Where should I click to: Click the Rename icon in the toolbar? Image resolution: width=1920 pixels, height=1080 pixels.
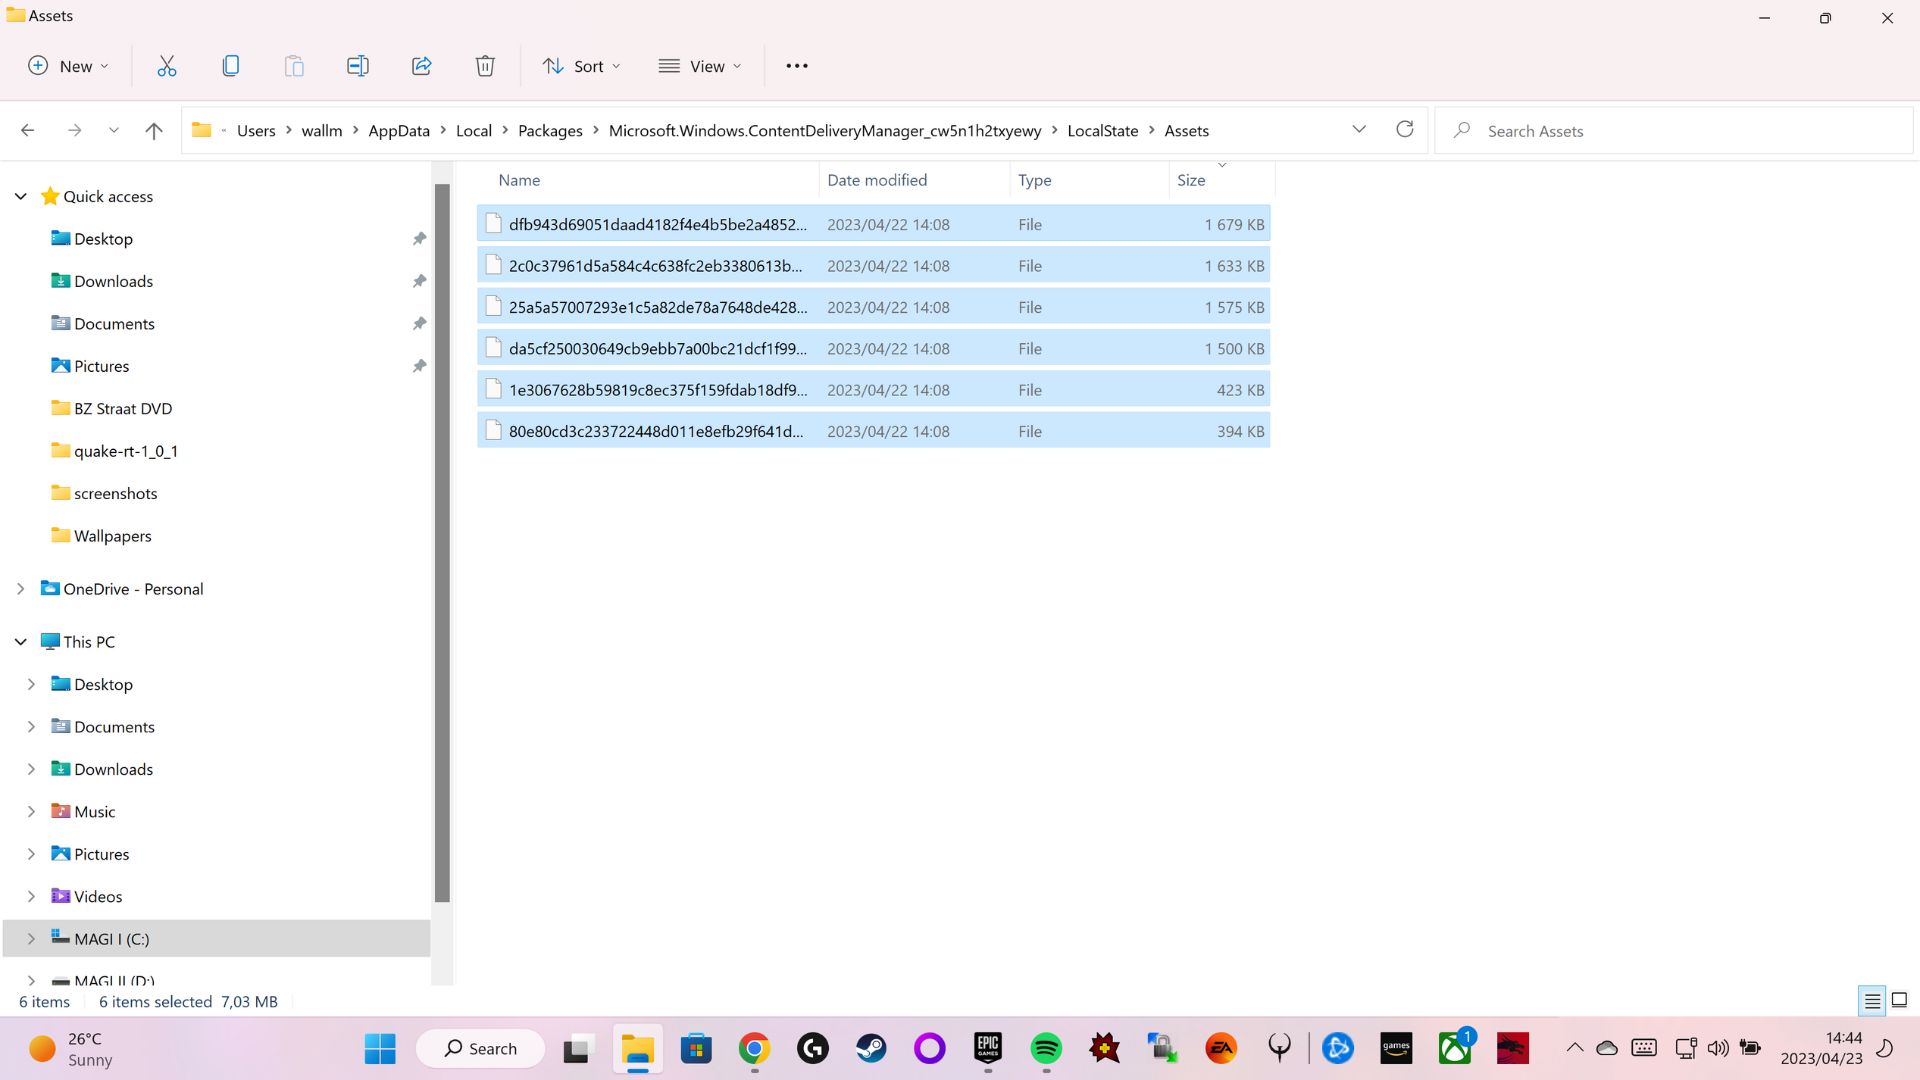358,65
